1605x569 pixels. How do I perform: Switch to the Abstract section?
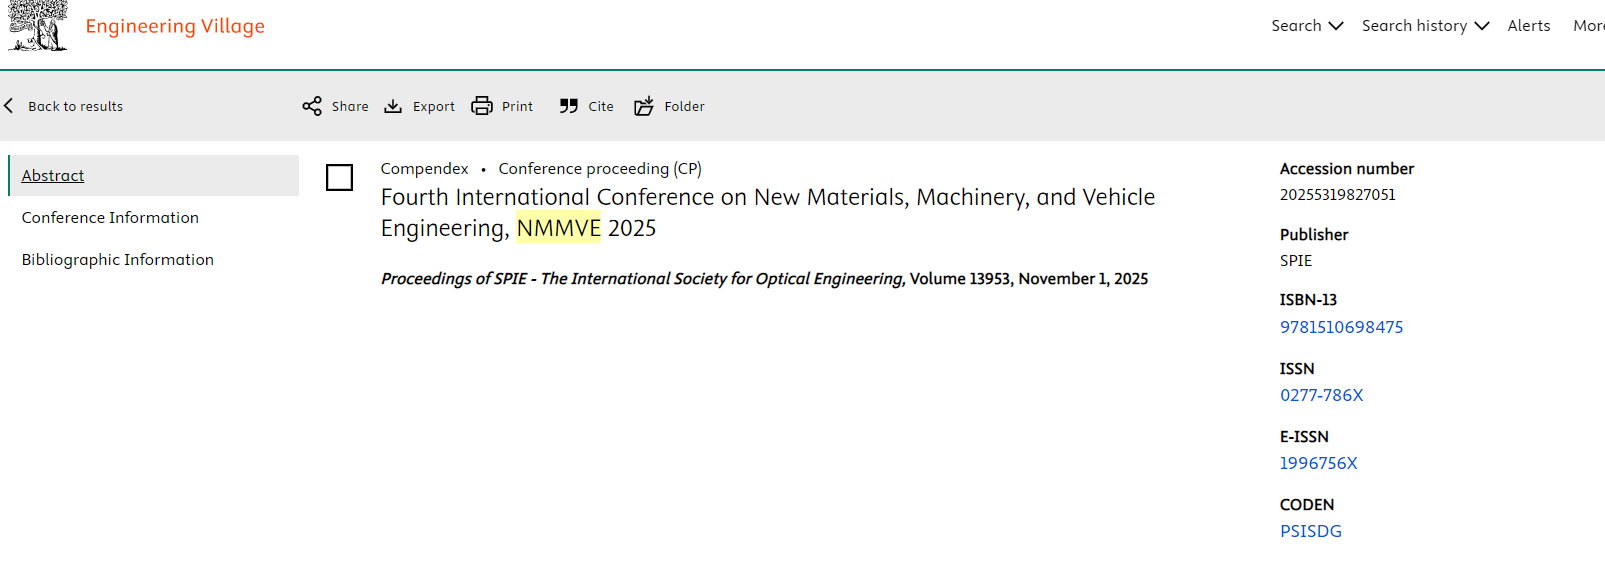(53, 176)
